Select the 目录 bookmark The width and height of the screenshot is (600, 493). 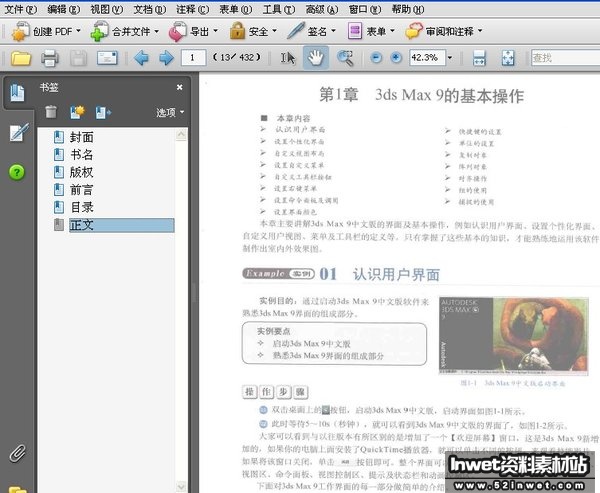pyautogui.click(x=82, y=207)
